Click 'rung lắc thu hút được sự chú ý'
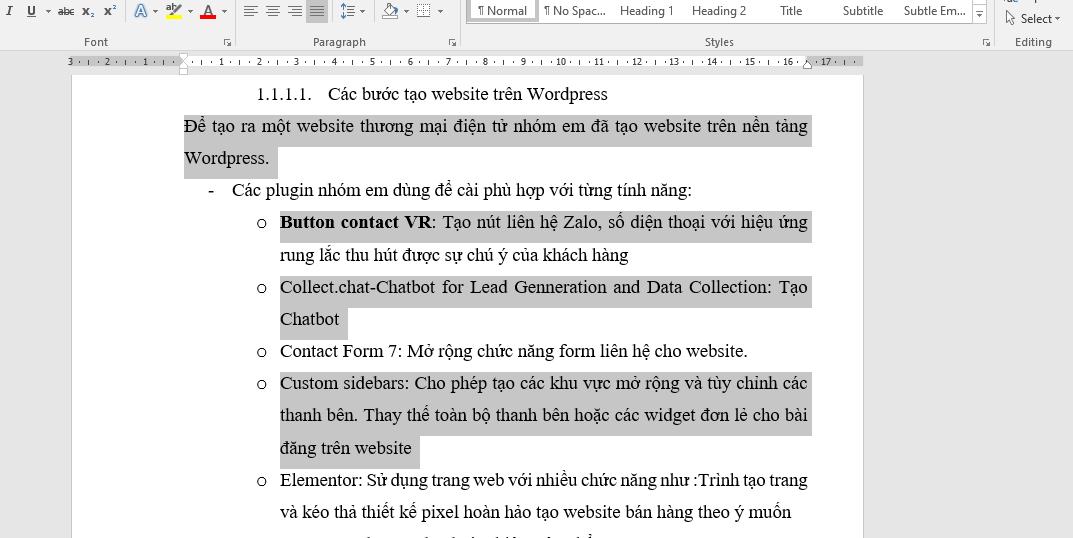This screenshot has height=538, width=1073. [x=454, y=255]
